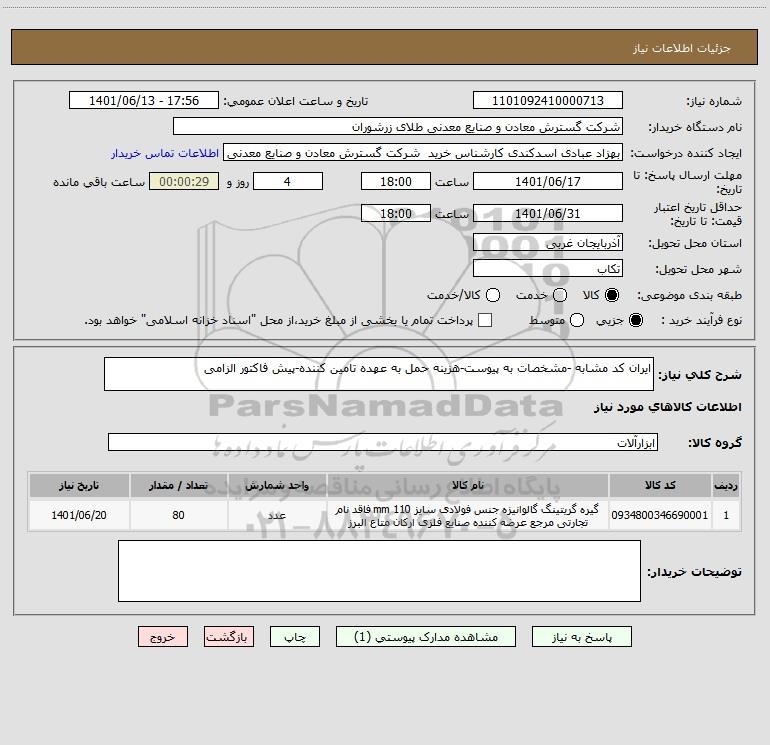Select the جزیی purchase type radio
The height and width of the screenshot is (745, 770).
(x=635, y=320)
